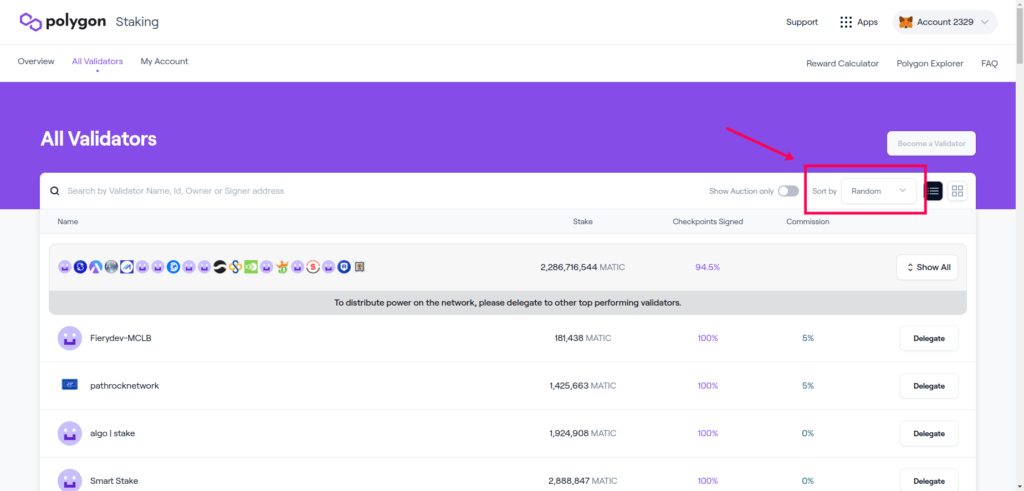
Task: Open the Sort by Random dropdown
Action: (878, 191)
